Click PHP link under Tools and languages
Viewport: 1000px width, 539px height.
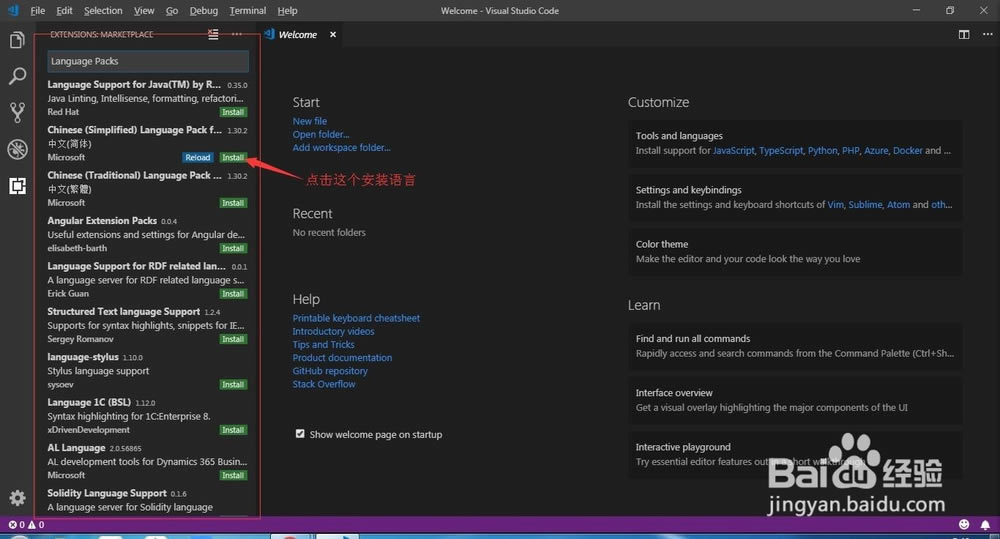pos(850,151)
